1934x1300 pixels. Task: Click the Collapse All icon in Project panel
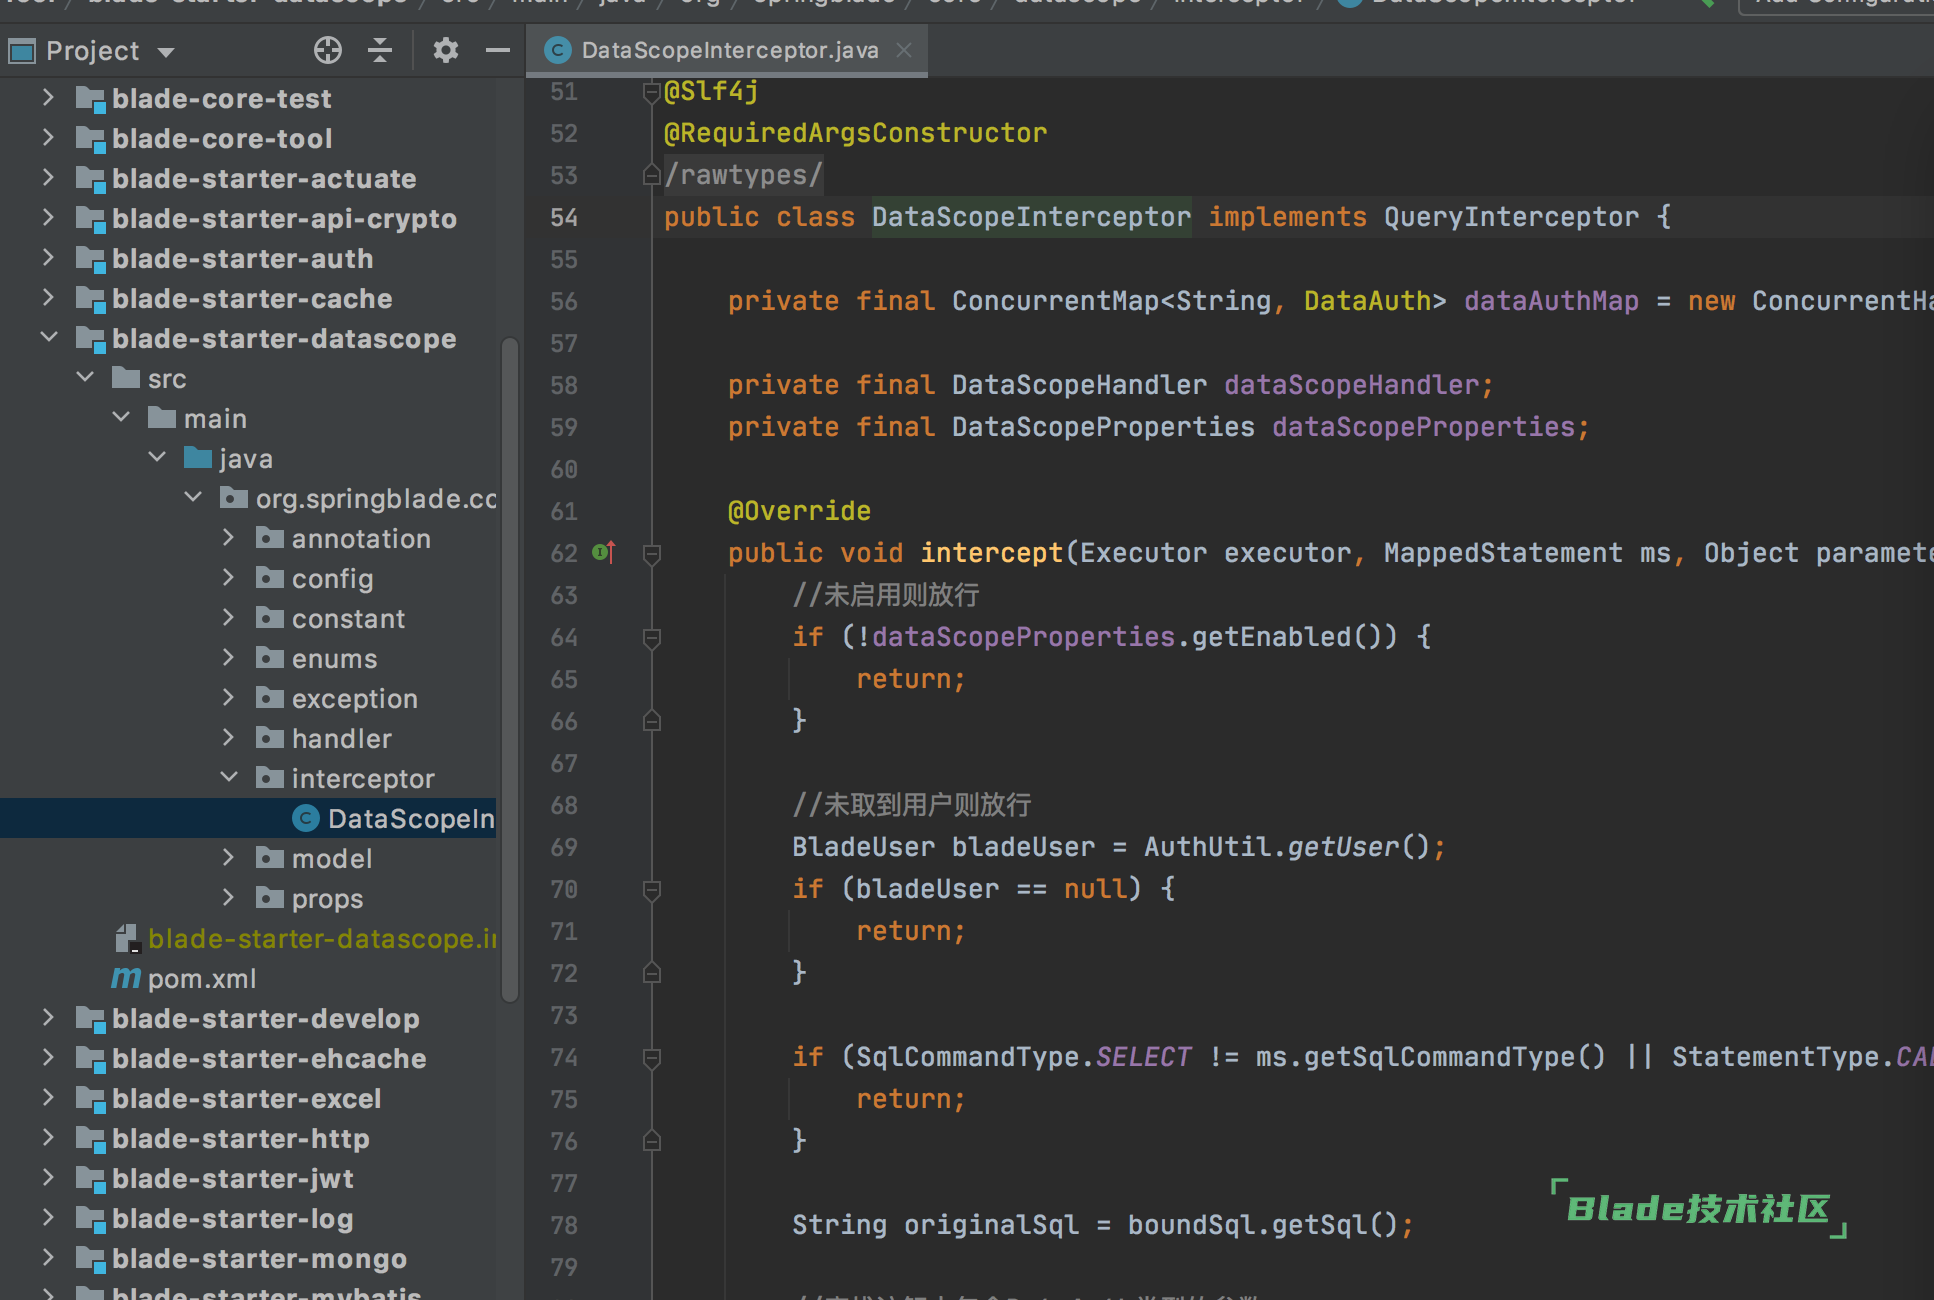[x=380, y=50]
